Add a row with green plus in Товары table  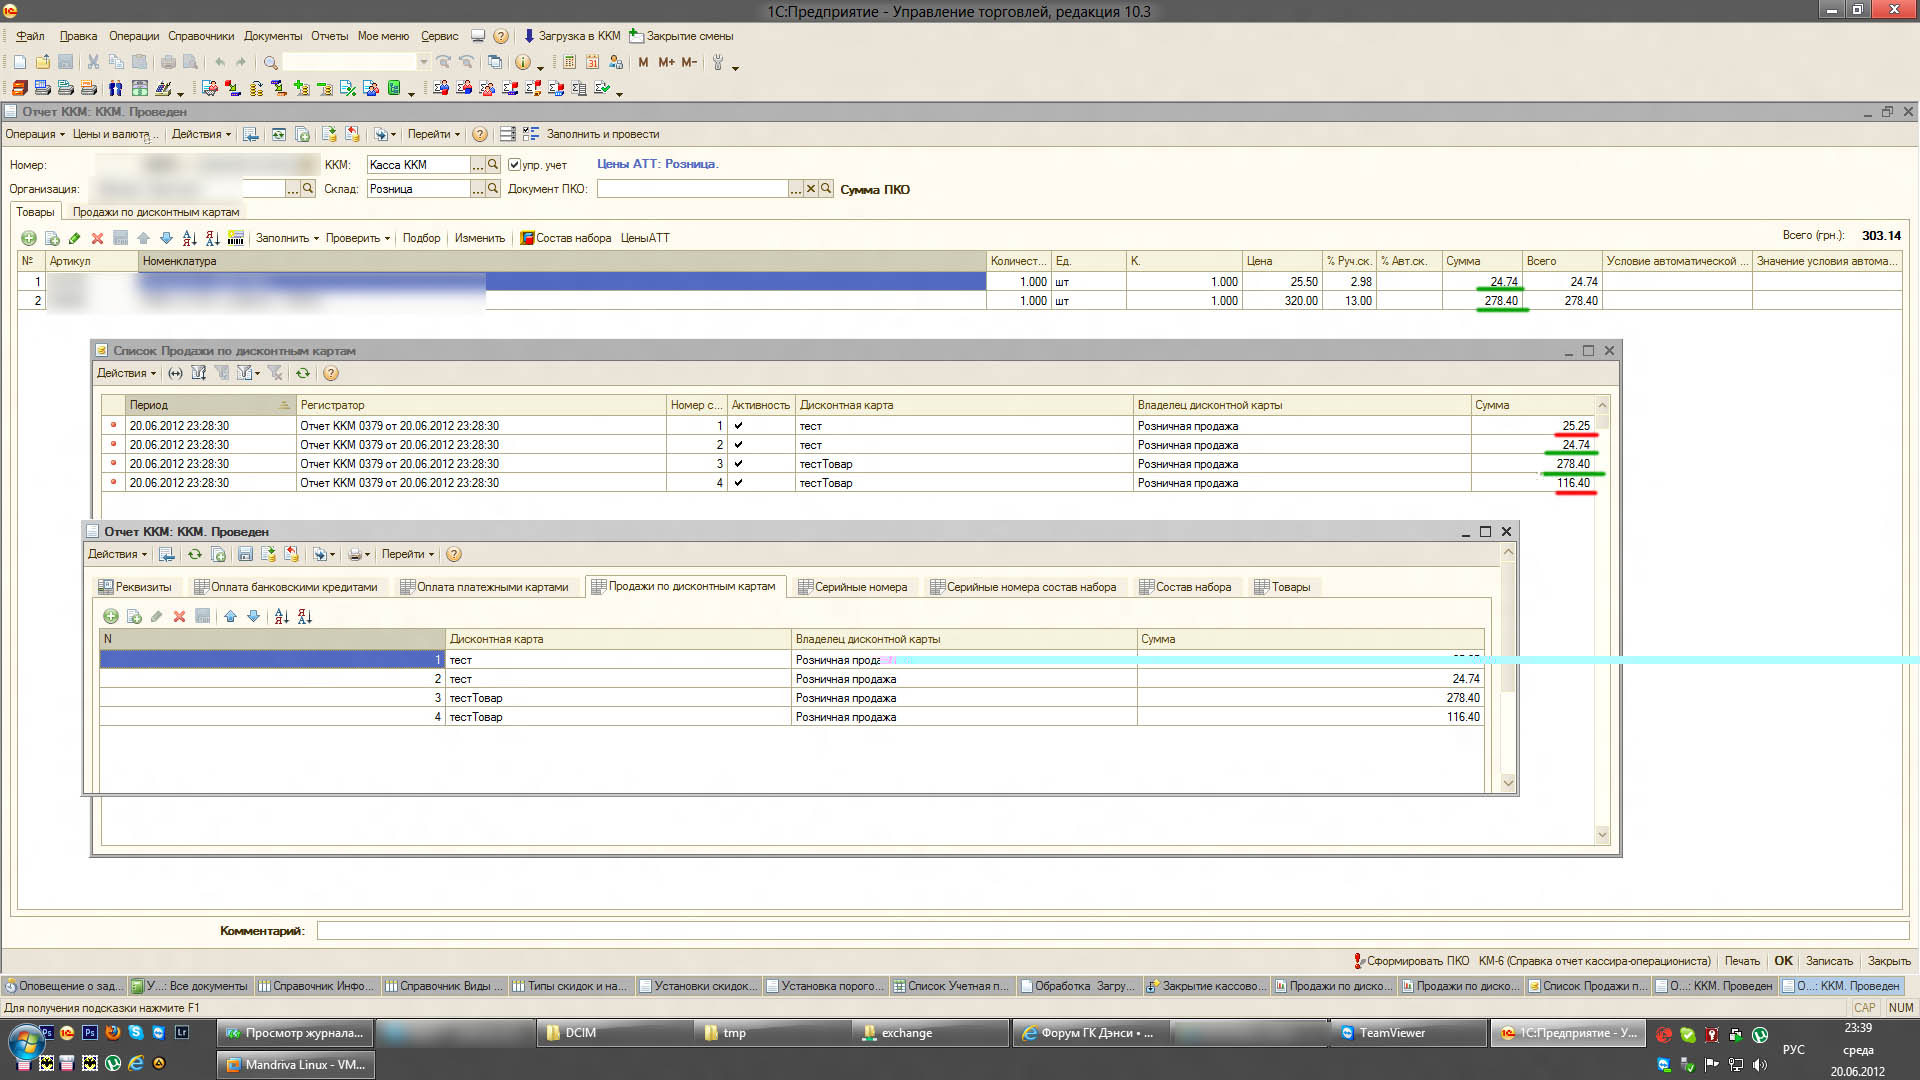coord(28,238)
